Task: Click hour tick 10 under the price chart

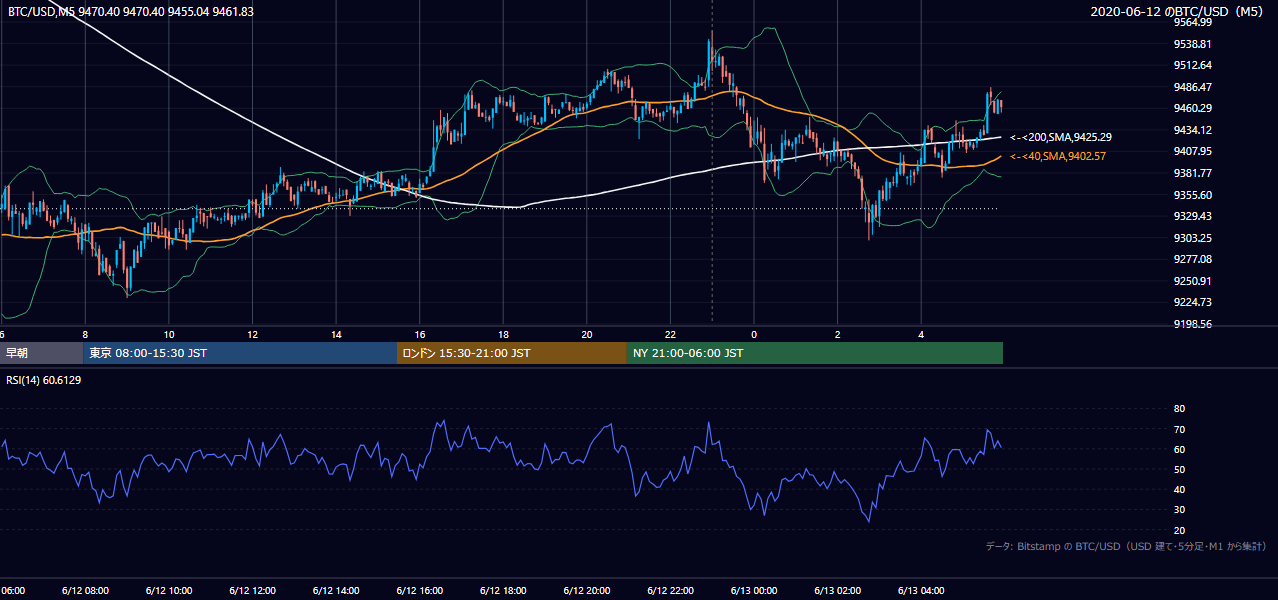Action: 169,334
